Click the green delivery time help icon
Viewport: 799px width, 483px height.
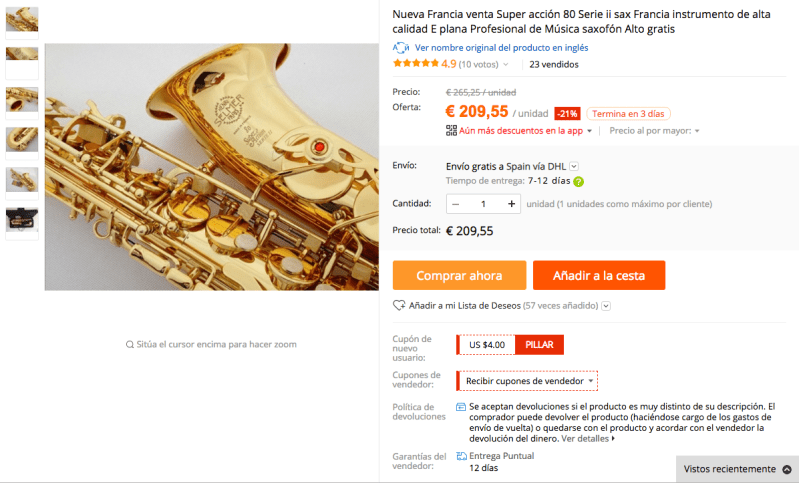click(579, 181)
